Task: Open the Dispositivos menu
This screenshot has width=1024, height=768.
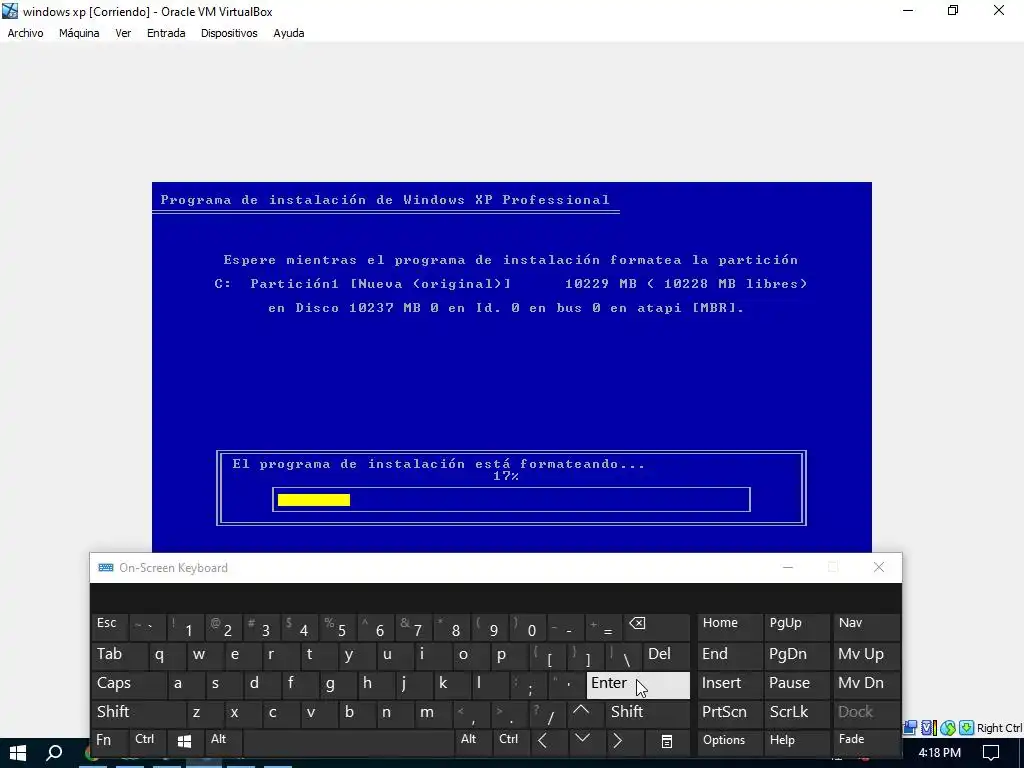Action: pos(229,33)
